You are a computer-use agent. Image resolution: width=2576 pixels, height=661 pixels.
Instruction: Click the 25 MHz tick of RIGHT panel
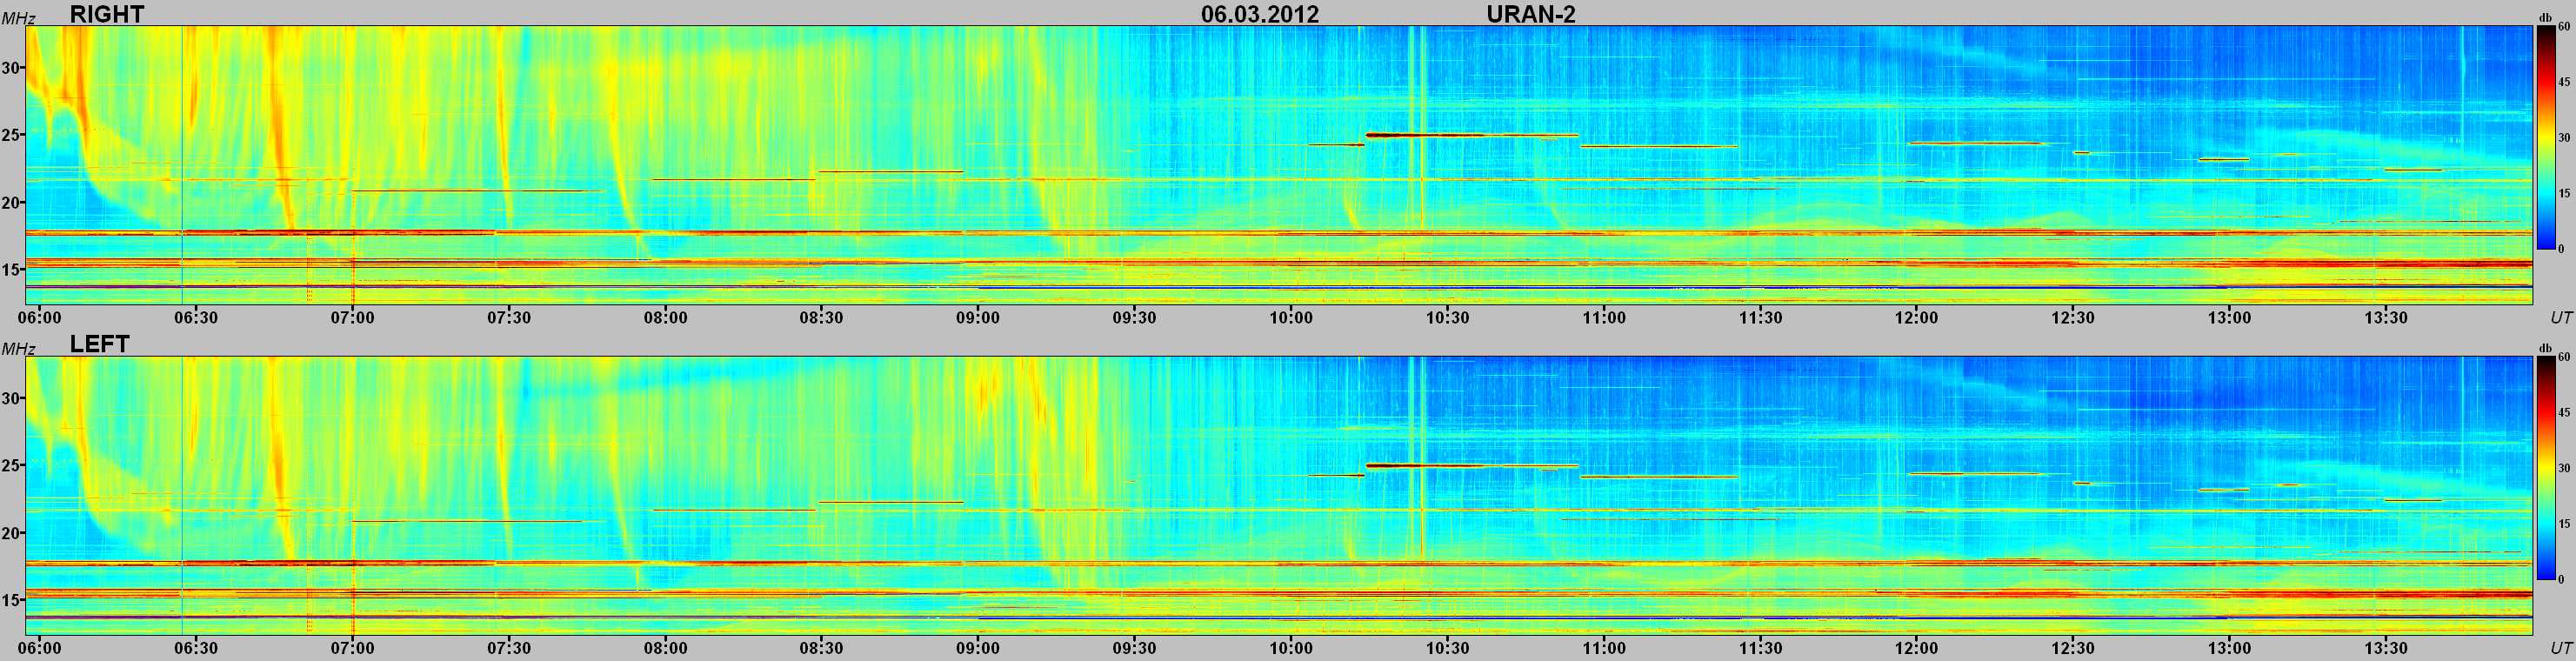(x=11, y=135)
